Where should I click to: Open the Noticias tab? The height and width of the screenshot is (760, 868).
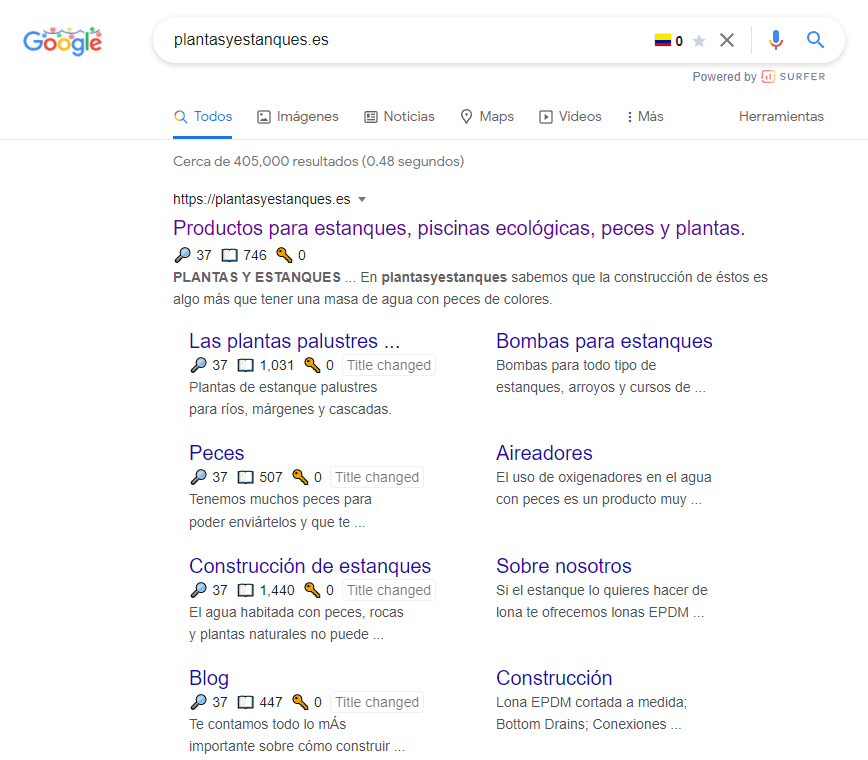pyautogui.click(x=399, y=117)
